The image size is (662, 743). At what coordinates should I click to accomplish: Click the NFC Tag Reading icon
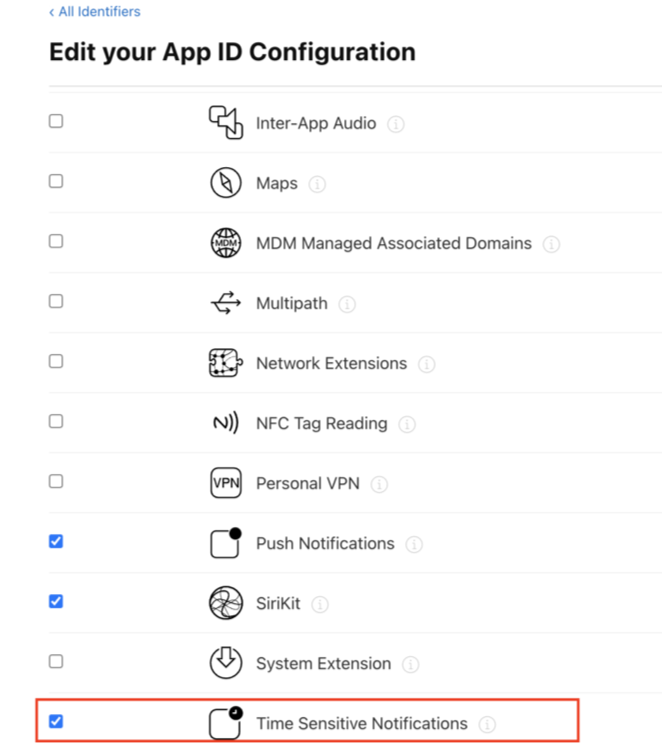225,423
